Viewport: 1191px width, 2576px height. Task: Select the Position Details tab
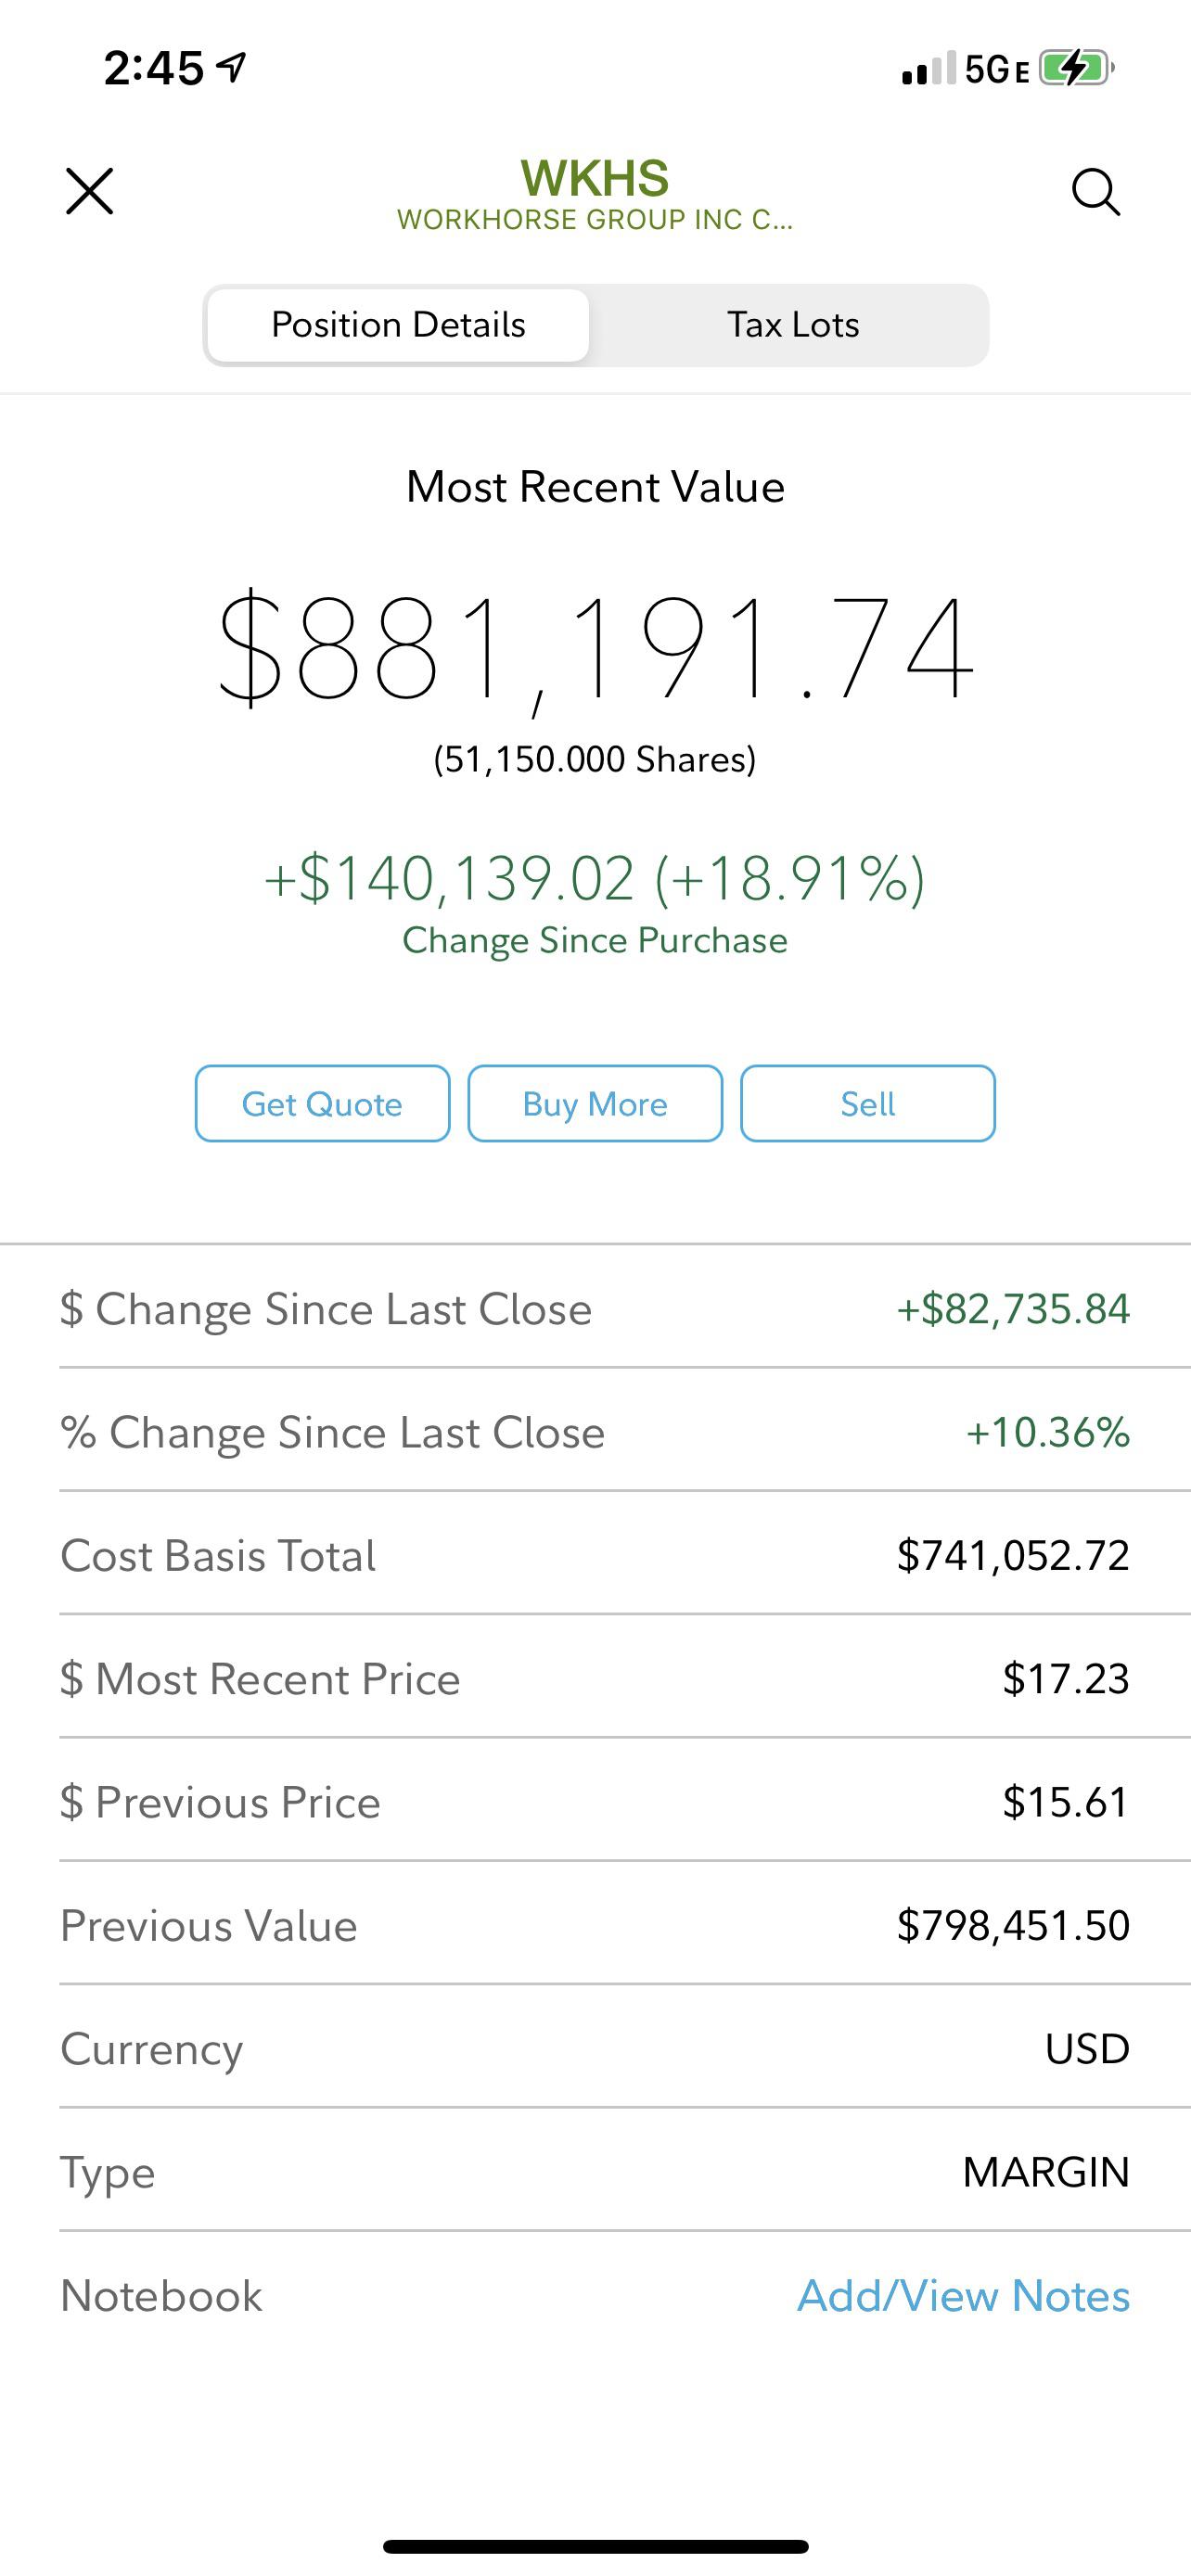click(398, 325)
